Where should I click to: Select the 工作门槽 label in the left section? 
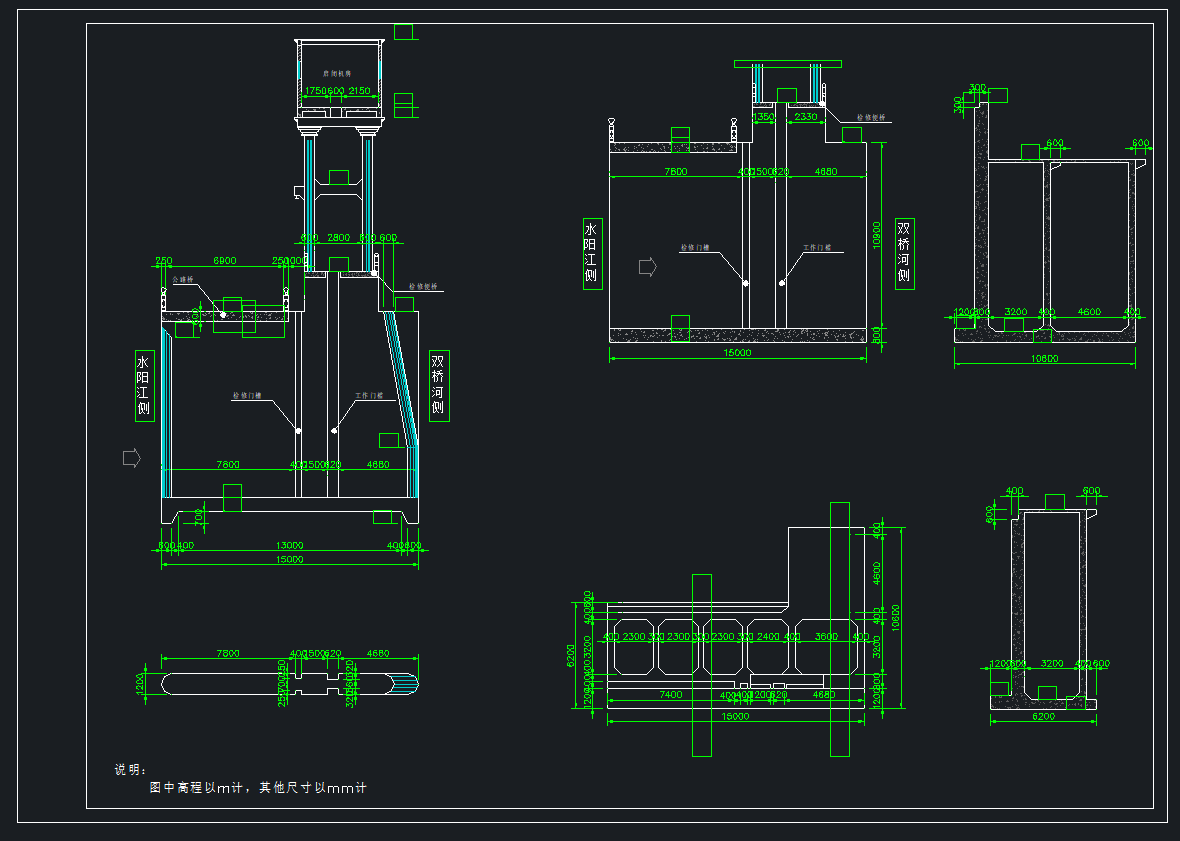(x=370, y=395)
